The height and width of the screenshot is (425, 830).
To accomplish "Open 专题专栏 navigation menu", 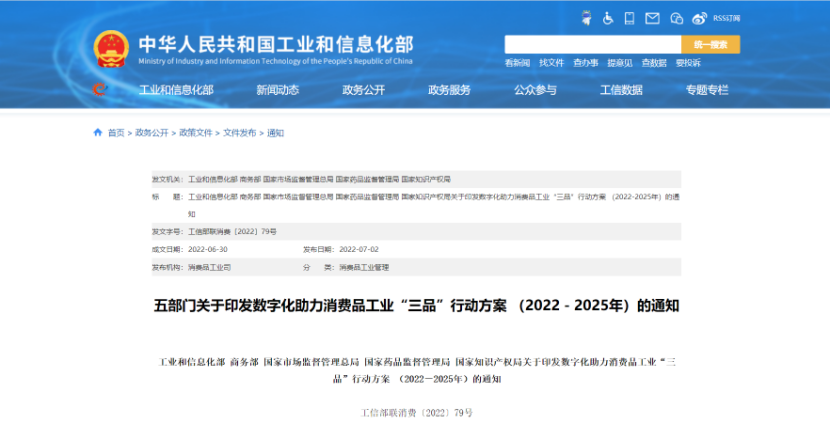I will point(707,90).
